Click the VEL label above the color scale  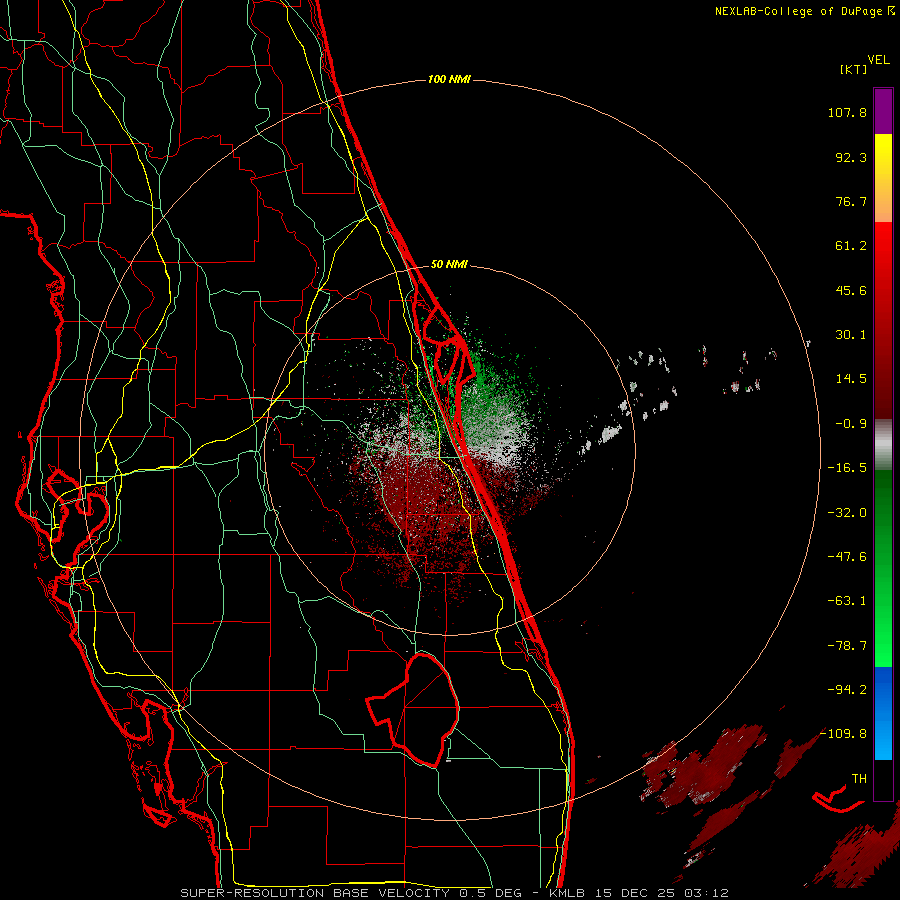click(878, 59)
